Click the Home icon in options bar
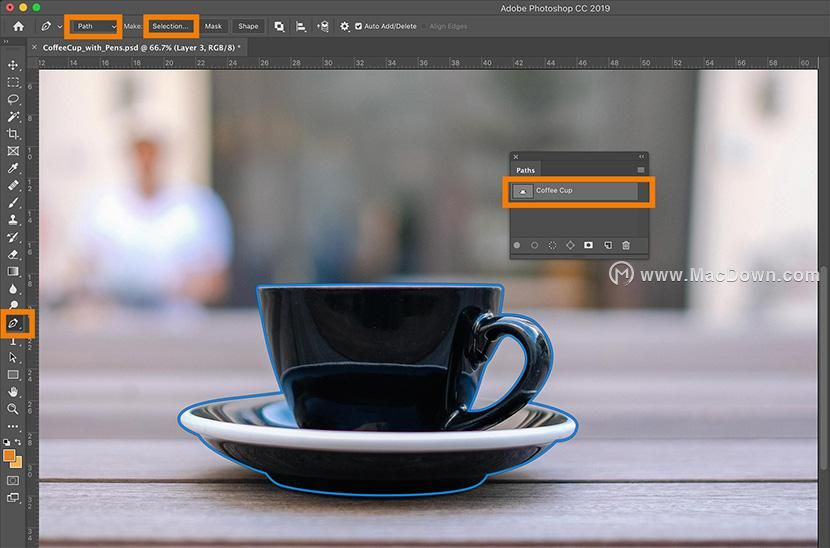 [x=17, y=26]
